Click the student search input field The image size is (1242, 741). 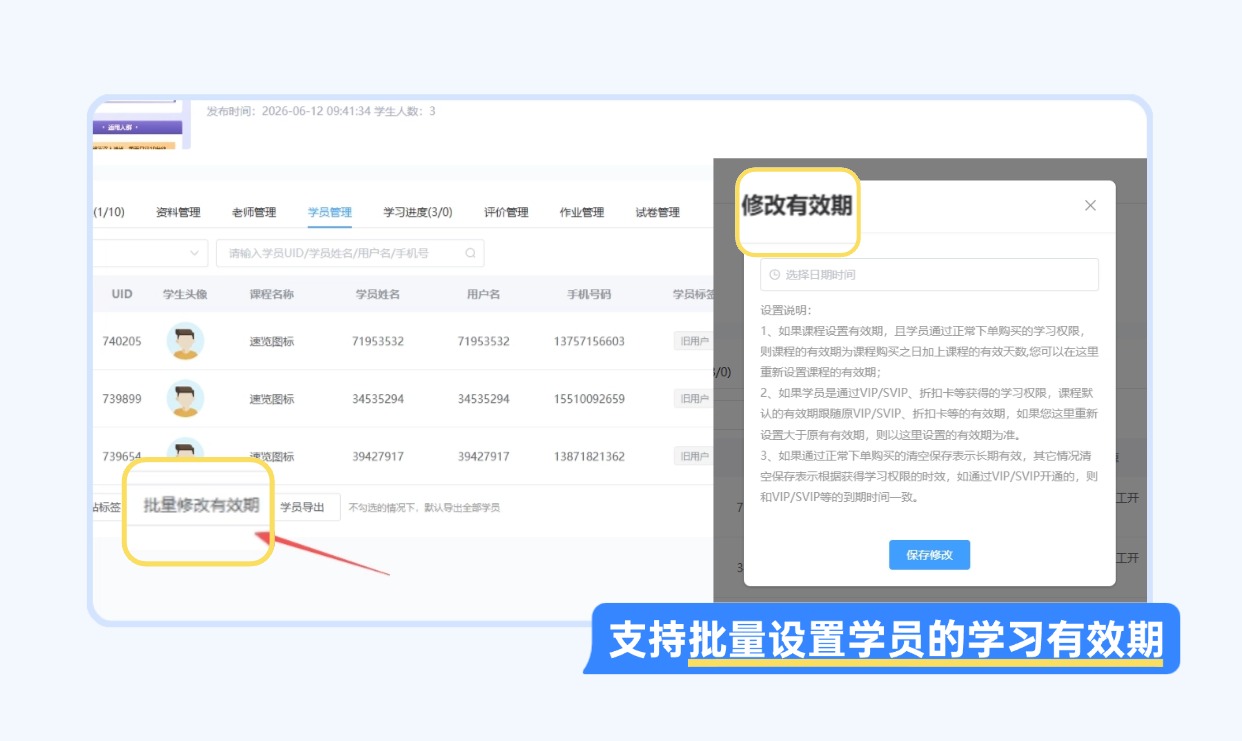350,253
